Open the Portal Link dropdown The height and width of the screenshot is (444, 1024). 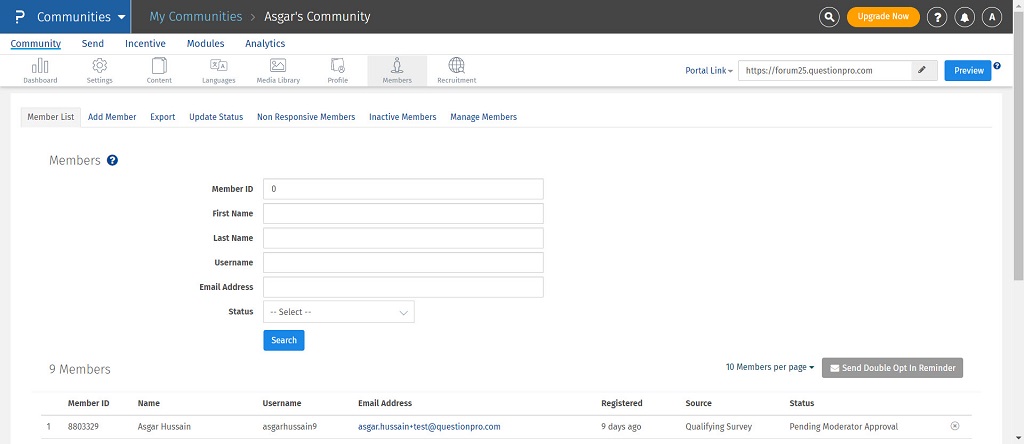(x=709, y=71)
